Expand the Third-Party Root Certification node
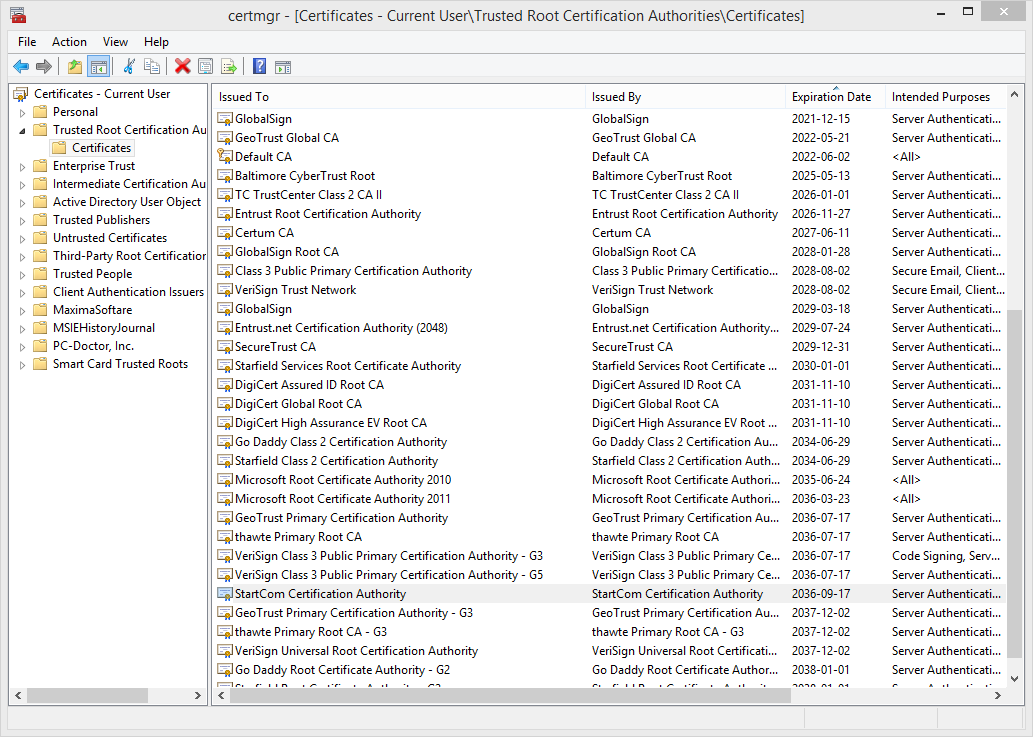The image size is (1033, 737). [x=22, y=256]
